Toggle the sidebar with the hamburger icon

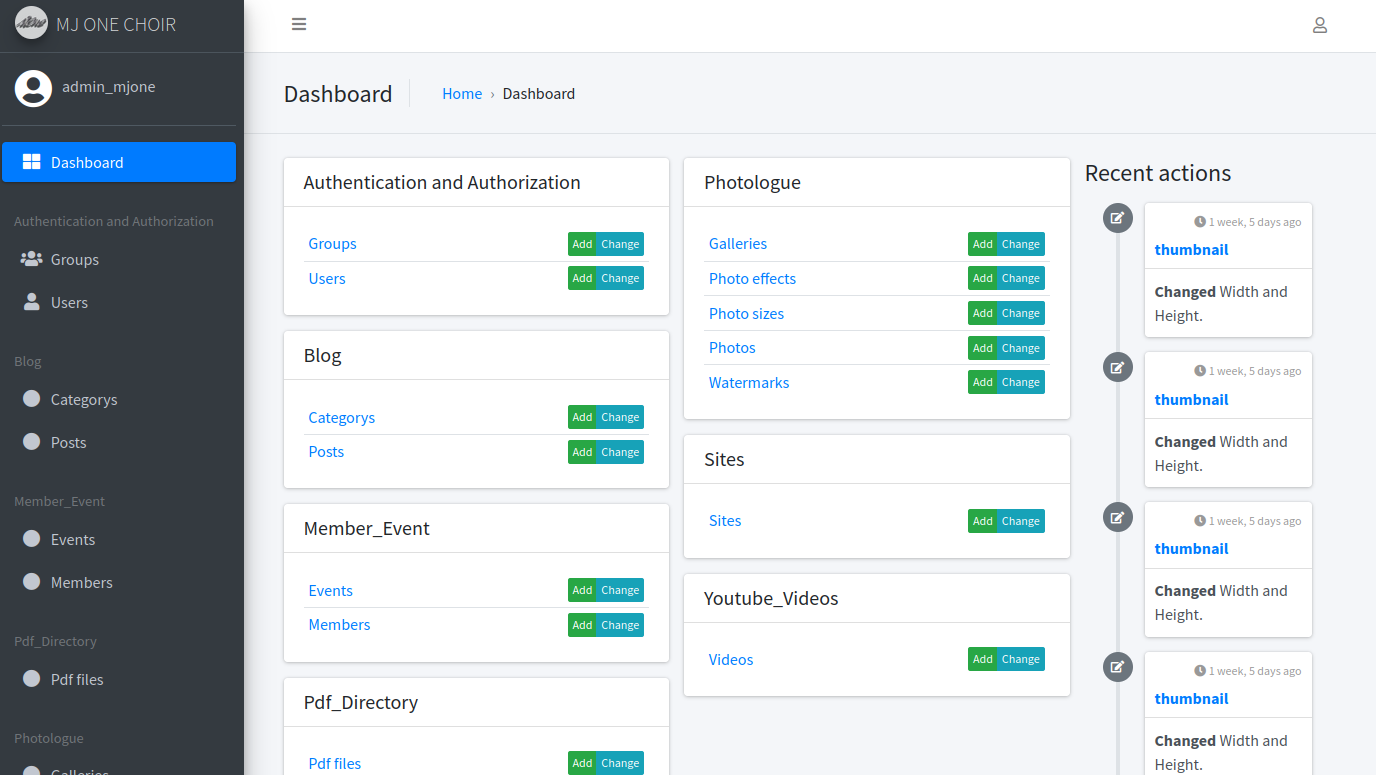click(x=299, y=25)
